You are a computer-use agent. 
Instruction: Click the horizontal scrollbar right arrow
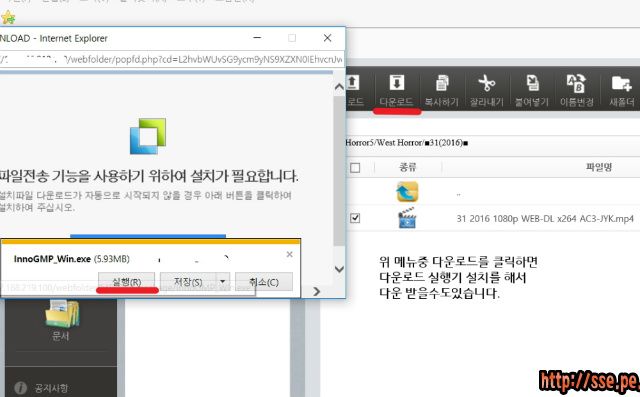(x=317, y=291)
